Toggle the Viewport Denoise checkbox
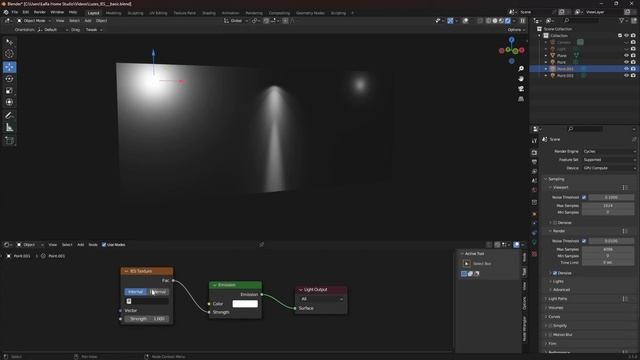This screenshot has height=360, width=640. pos(555,223)
